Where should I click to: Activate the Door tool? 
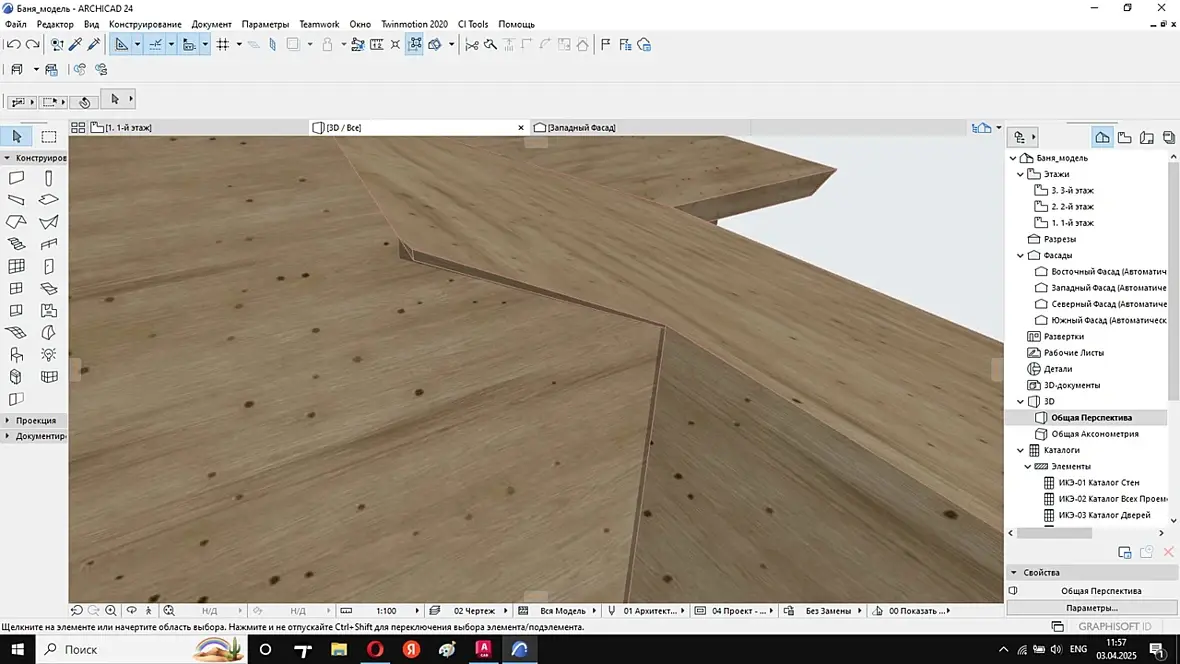click(48, 266)
